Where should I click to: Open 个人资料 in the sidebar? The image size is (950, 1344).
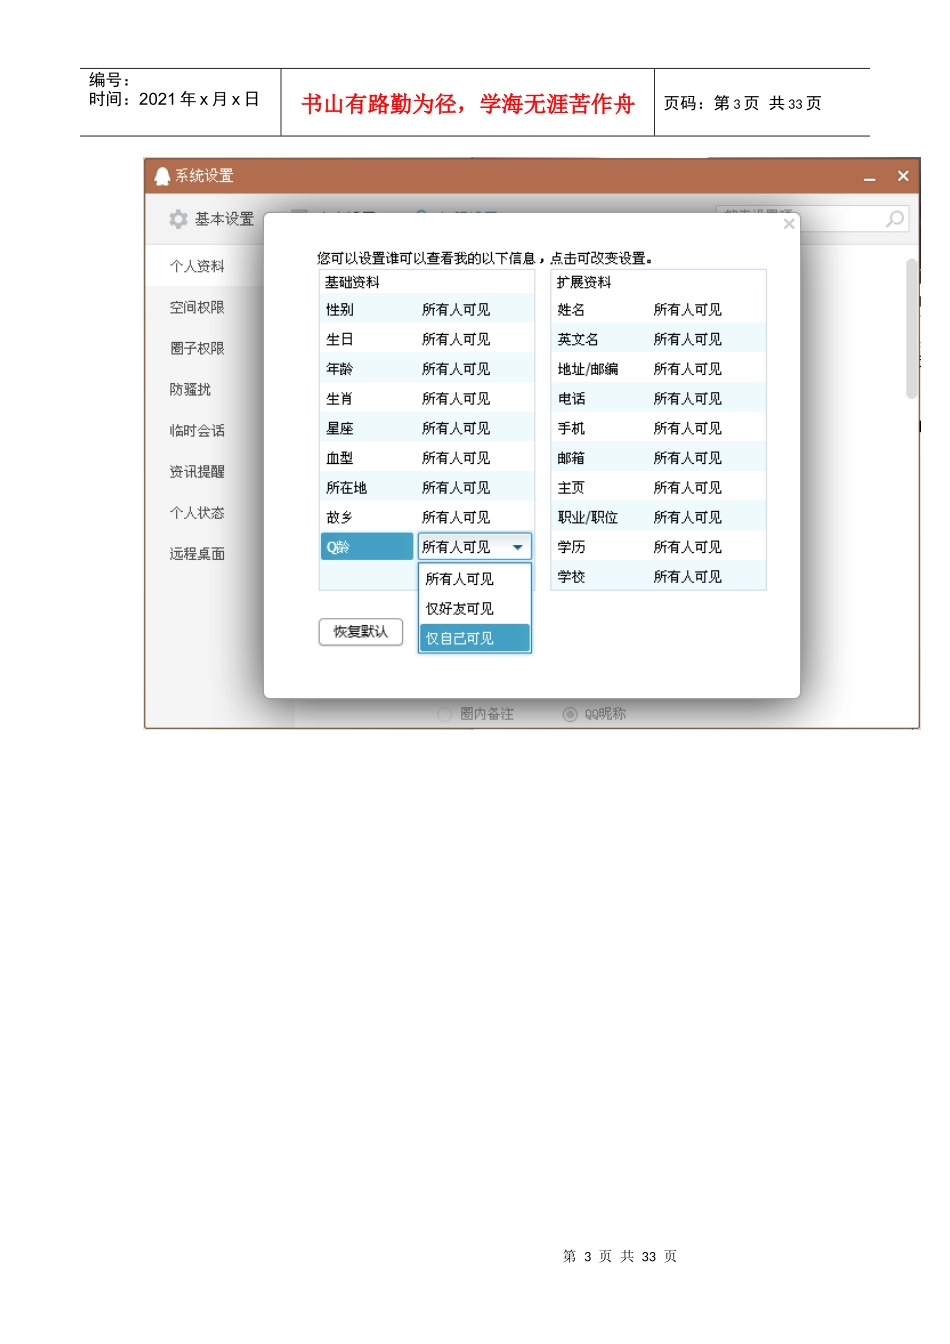[197, 266]
